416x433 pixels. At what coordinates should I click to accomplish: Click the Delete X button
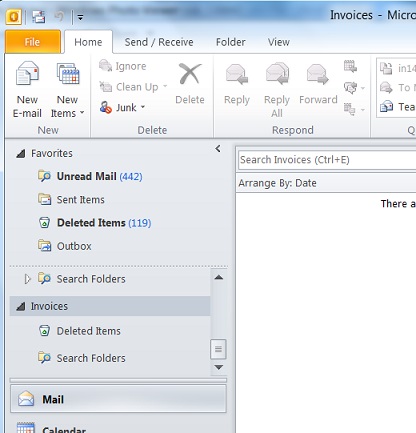pyautogui.click(x=190, y=83)
